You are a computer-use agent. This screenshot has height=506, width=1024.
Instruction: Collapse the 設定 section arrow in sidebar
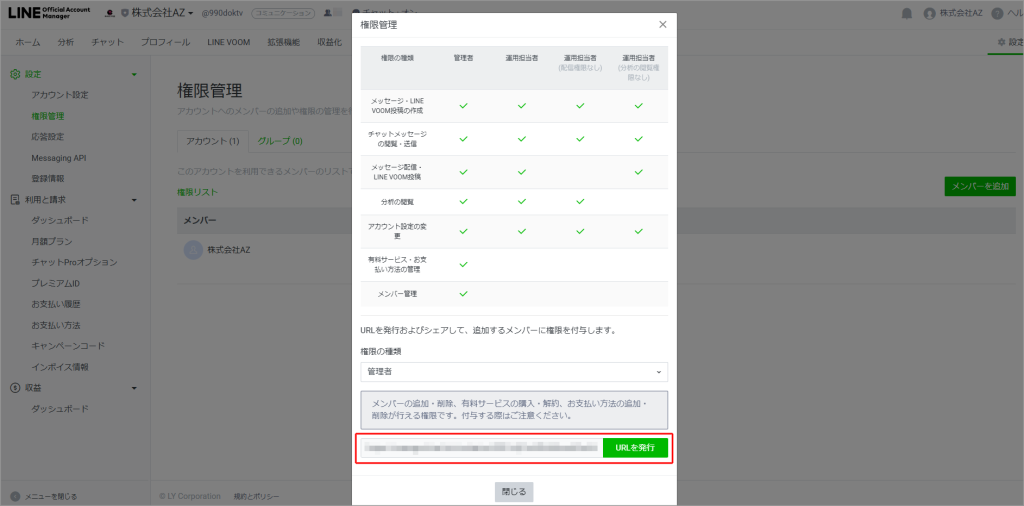coord(134,75)
